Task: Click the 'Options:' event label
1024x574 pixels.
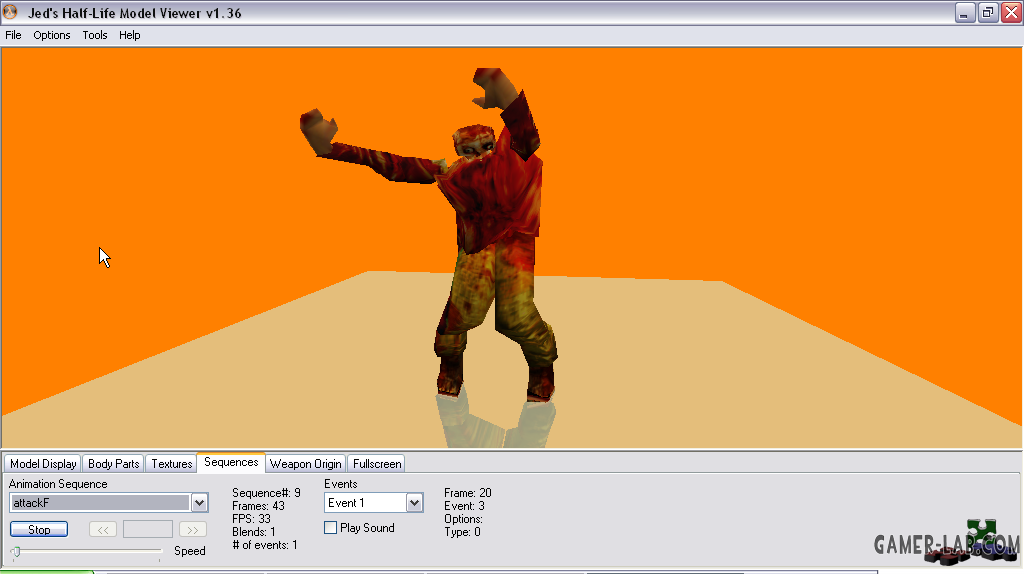Action: (464, 519)
